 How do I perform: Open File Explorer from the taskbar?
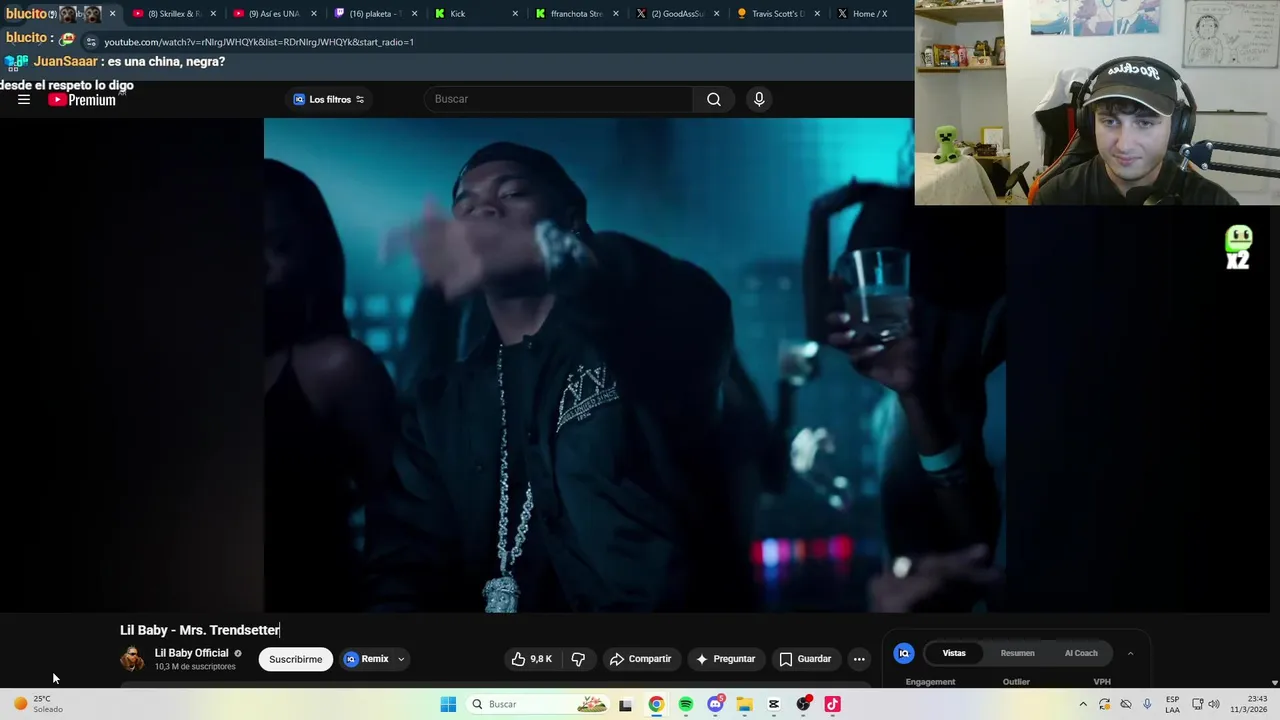pos(744,704)
